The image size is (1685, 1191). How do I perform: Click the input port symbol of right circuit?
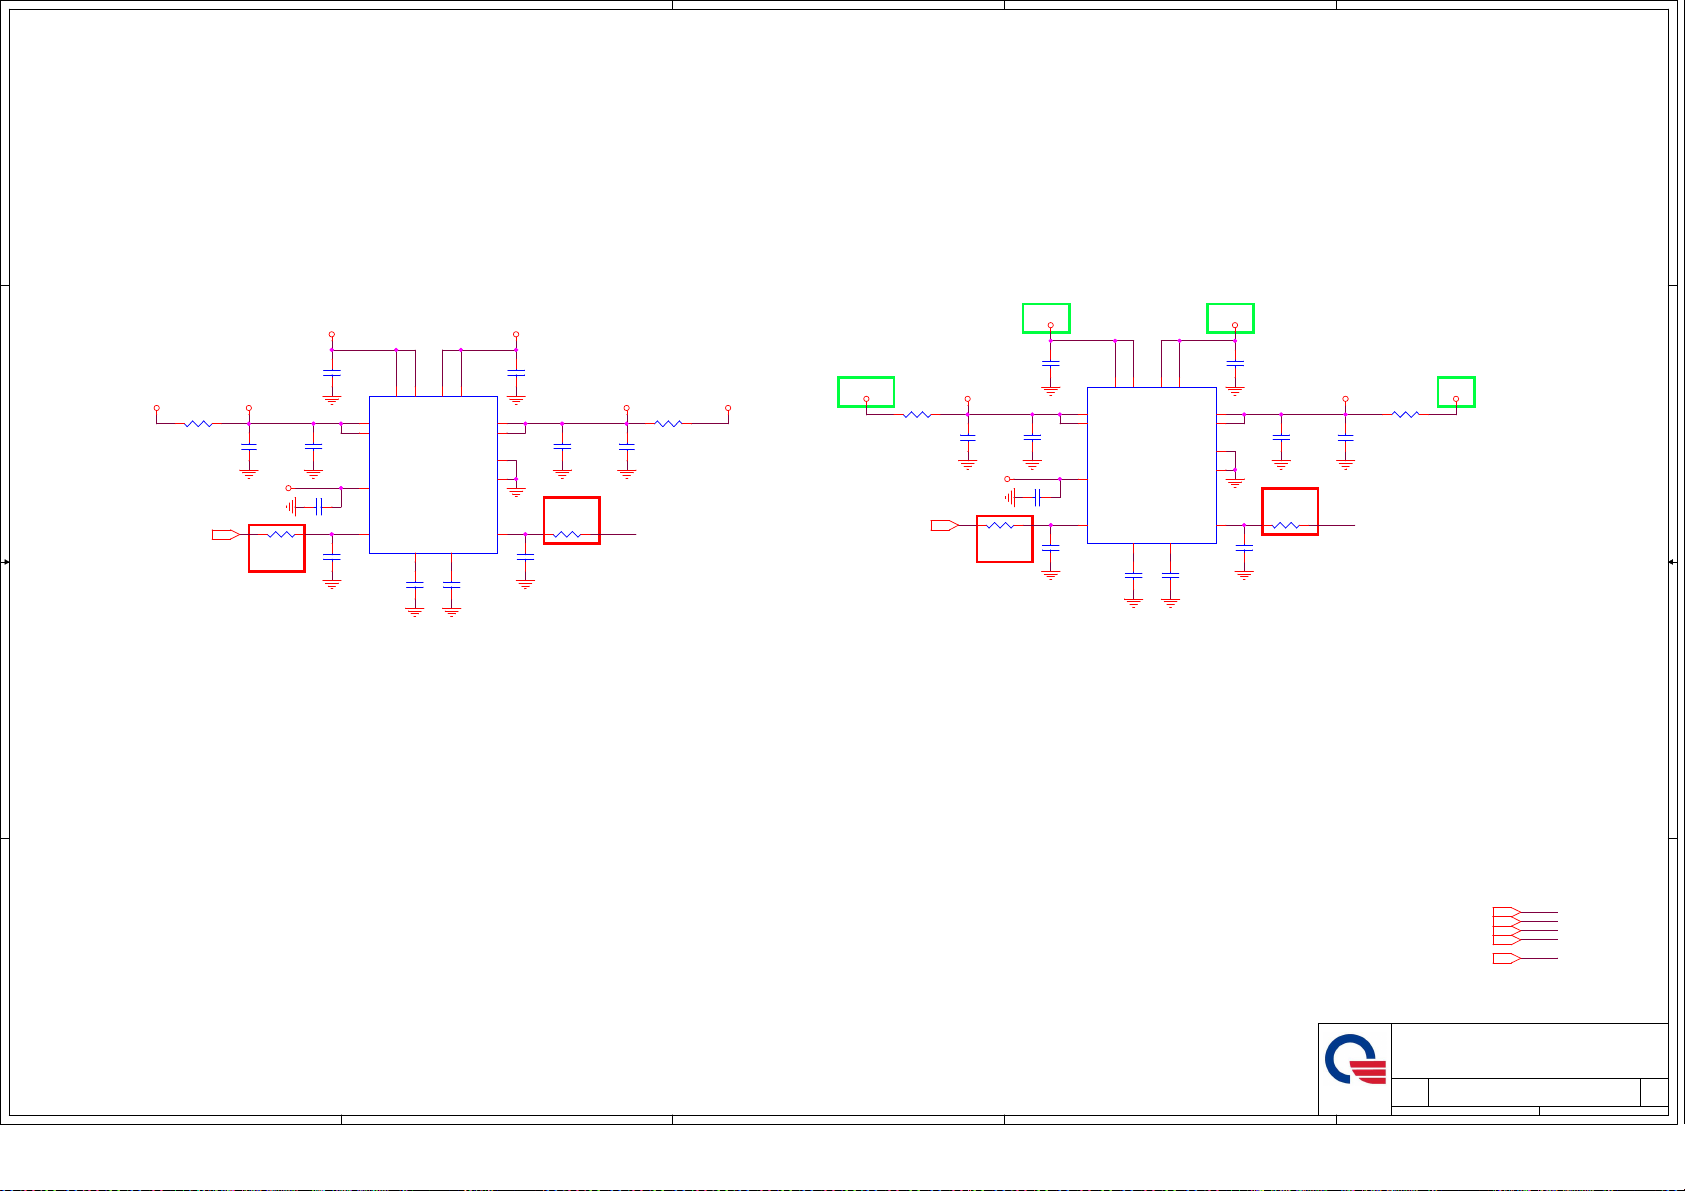[945, 525]
